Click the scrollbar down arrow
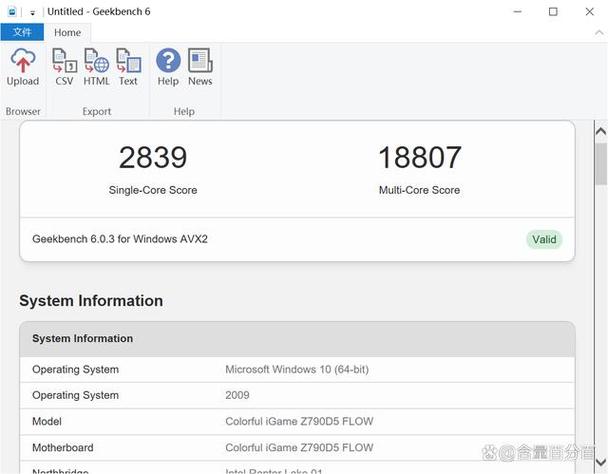 point(601,462)
